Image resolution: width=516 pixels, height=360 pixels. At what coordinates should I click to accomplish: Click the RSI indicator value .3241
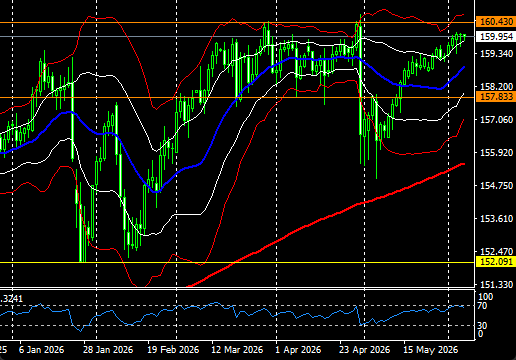click(x=11, y=299)
